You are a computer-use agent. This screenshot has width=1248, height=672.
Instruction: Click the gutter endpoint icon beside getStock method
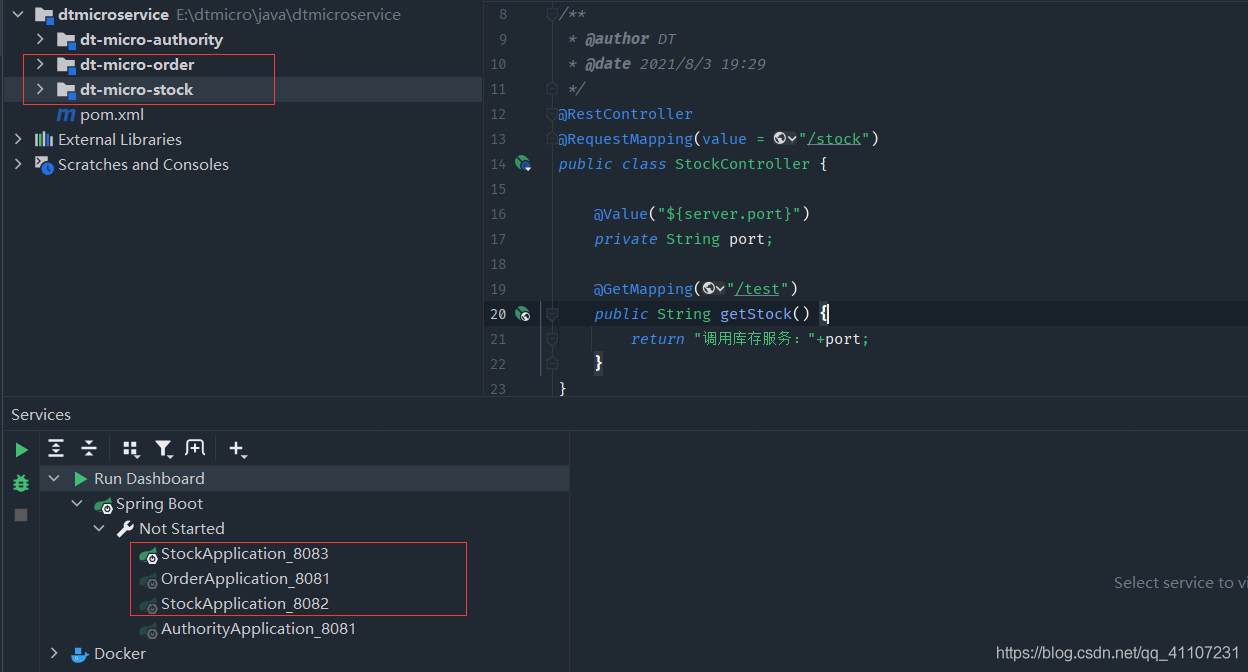point(522,313)
